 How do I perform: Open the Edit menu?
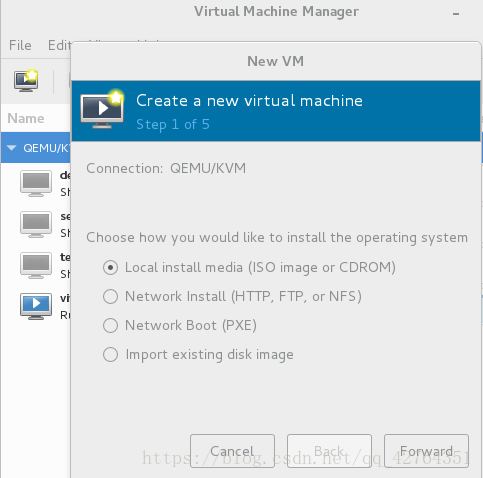pos(59,45)
